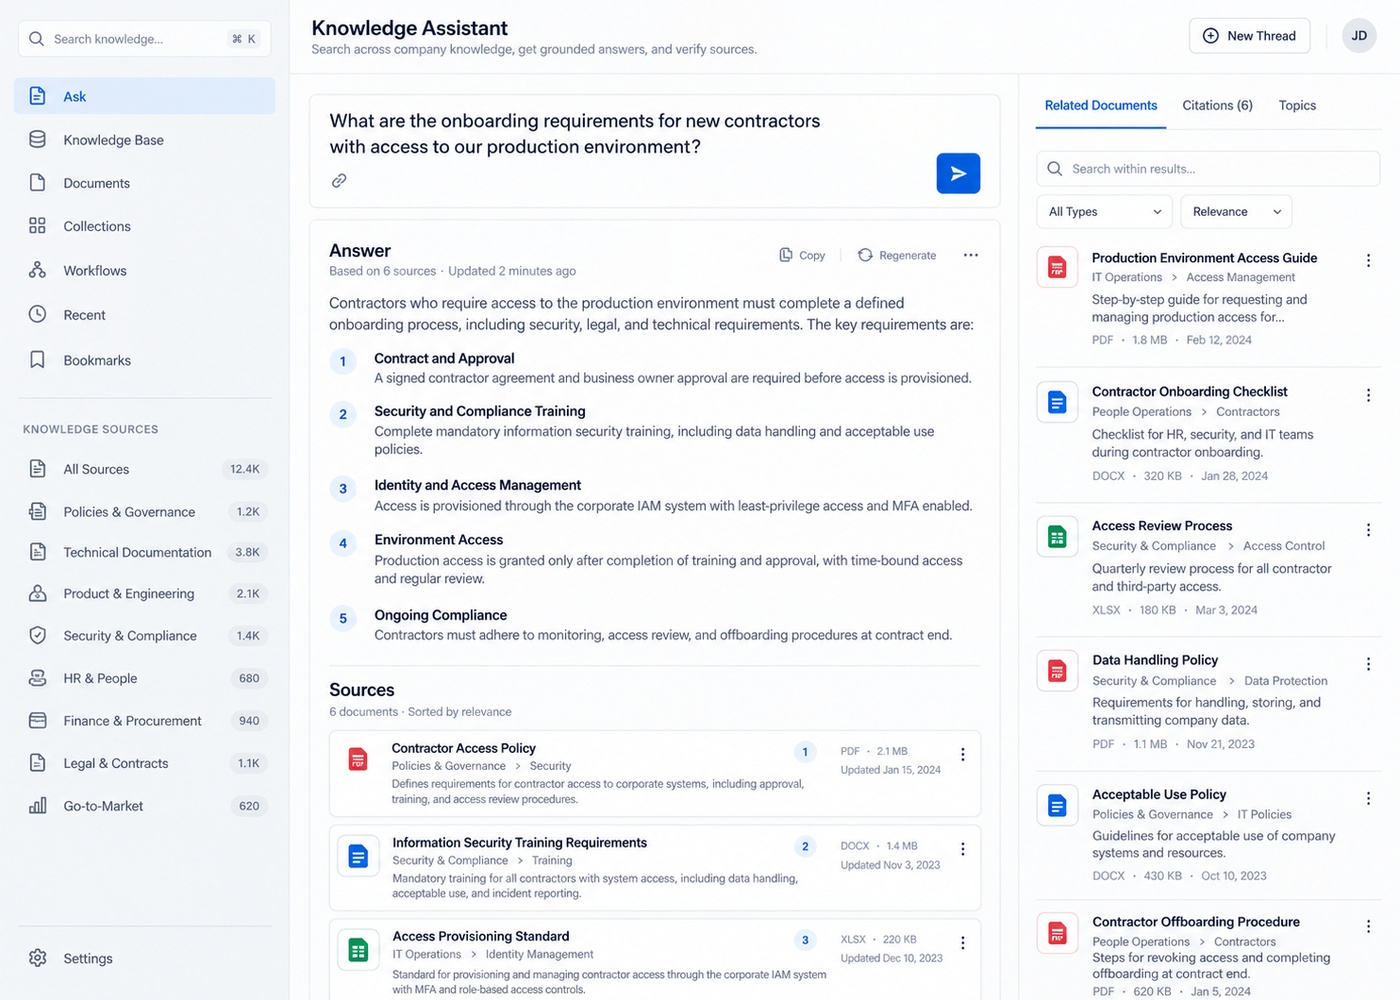Open kebab menu for Contractor Onboarding Checklist
Viewport: 1400px width, 1000px height.
(x=1368, y=395)
